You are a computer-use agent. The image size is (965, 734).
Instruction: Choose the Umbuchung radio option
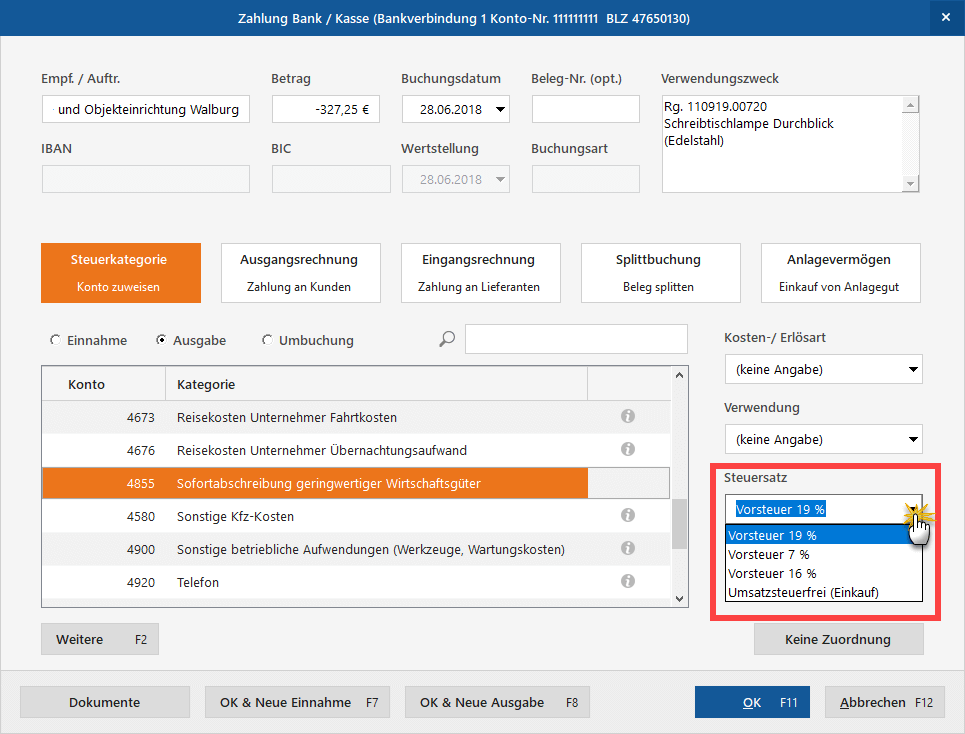(x=267, y=340)
